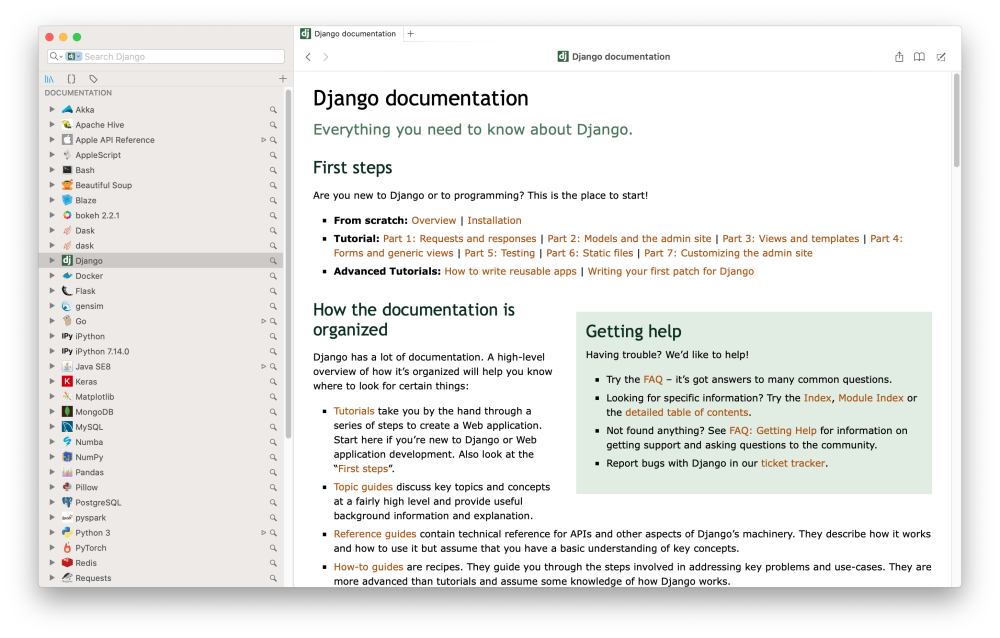
Task: Expand the Pandas docset
Action: coord(52,472)
